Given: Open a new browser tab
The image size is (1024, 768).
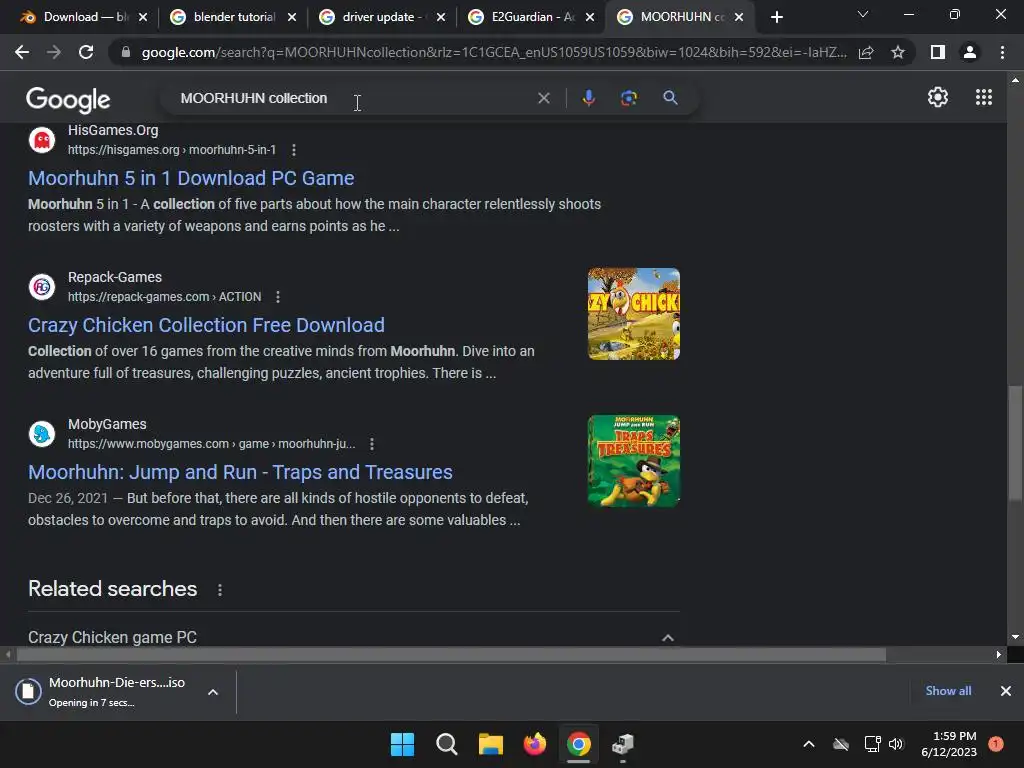Looking at the screenshot, I should [776, 17].
